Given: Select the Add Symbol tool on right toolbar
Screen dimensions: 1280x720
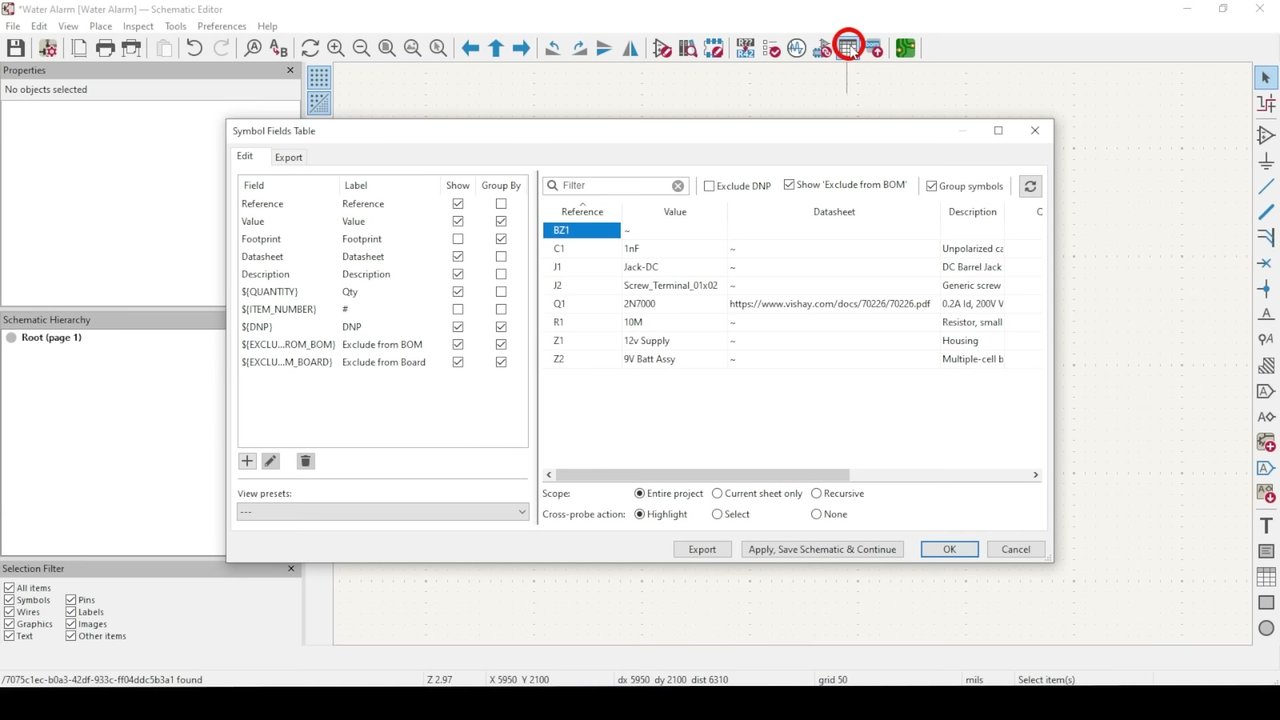Looking at the screenshot, I should pyautogui.click(x=1266, y=135).
